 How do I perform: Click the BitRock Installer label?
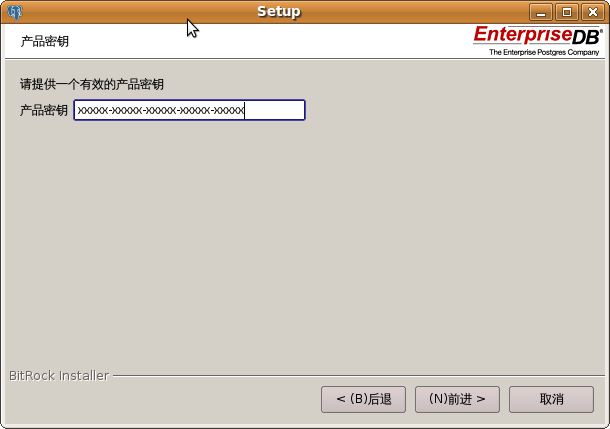click(x=59, y=376)
